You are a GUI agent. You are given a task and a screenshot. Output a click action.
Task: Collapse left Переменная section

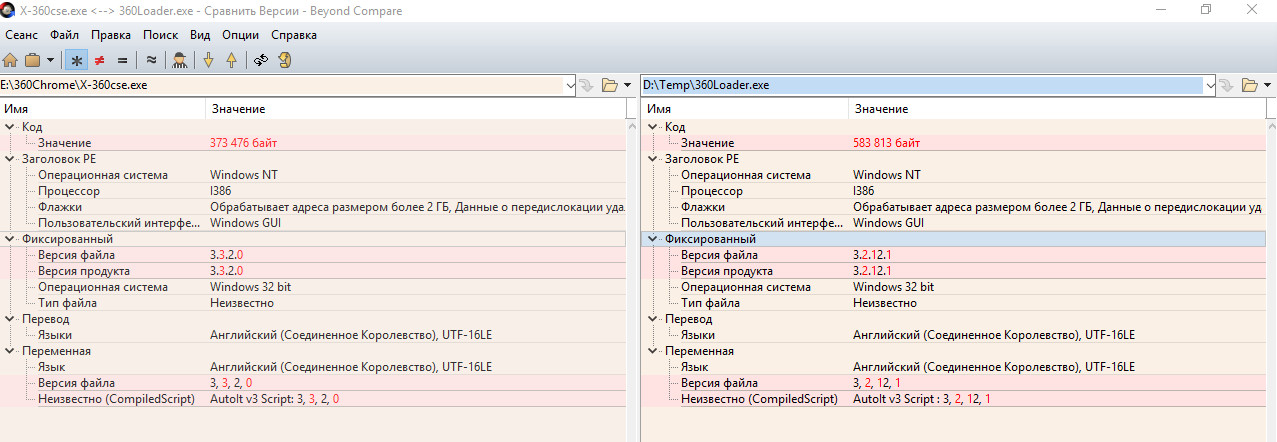point(10,351)
